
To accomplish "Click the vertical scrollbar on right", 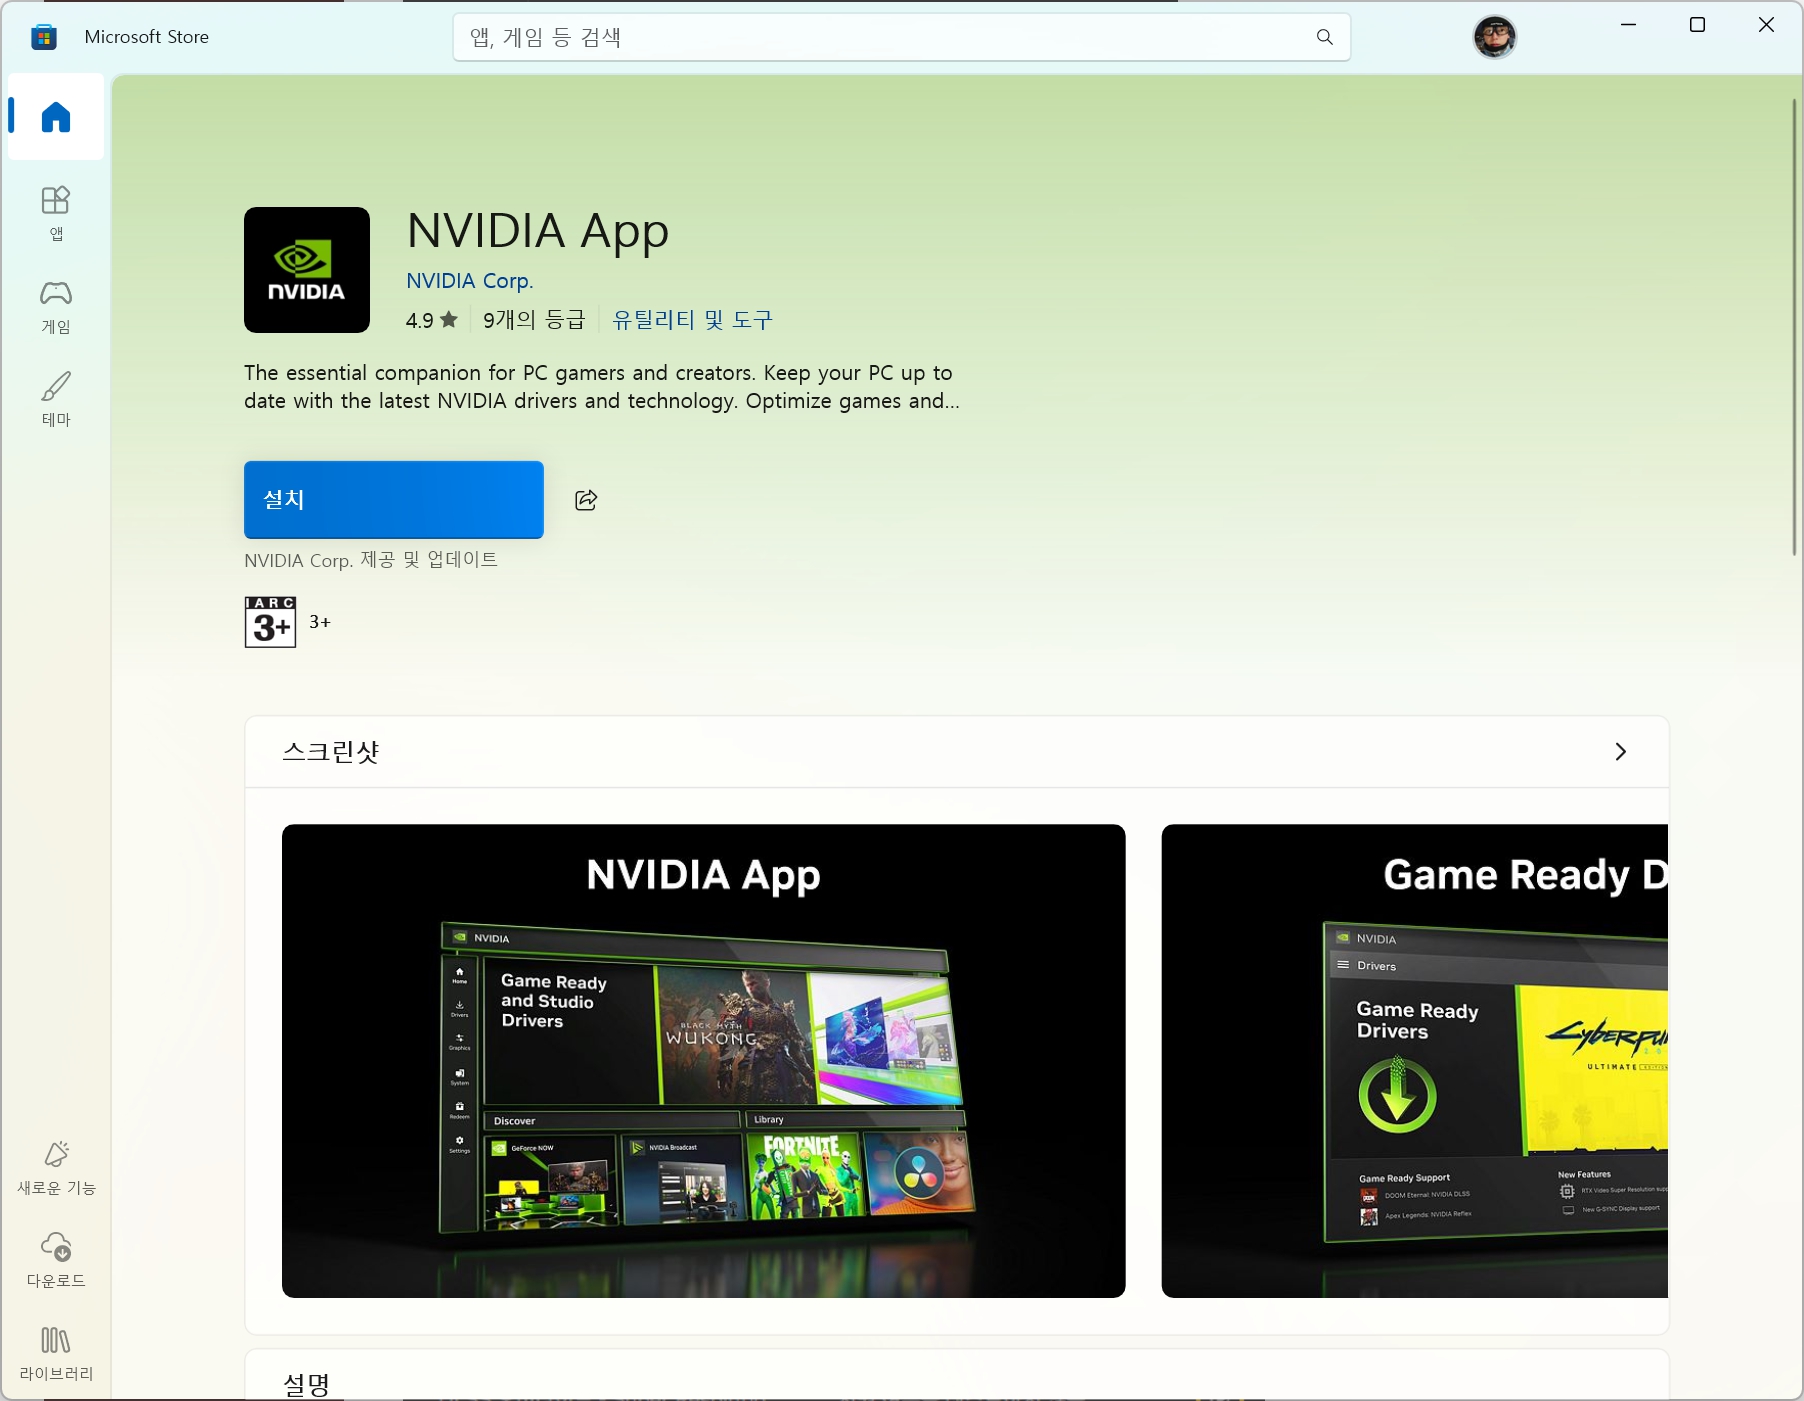I will [x=1794, y=328].
